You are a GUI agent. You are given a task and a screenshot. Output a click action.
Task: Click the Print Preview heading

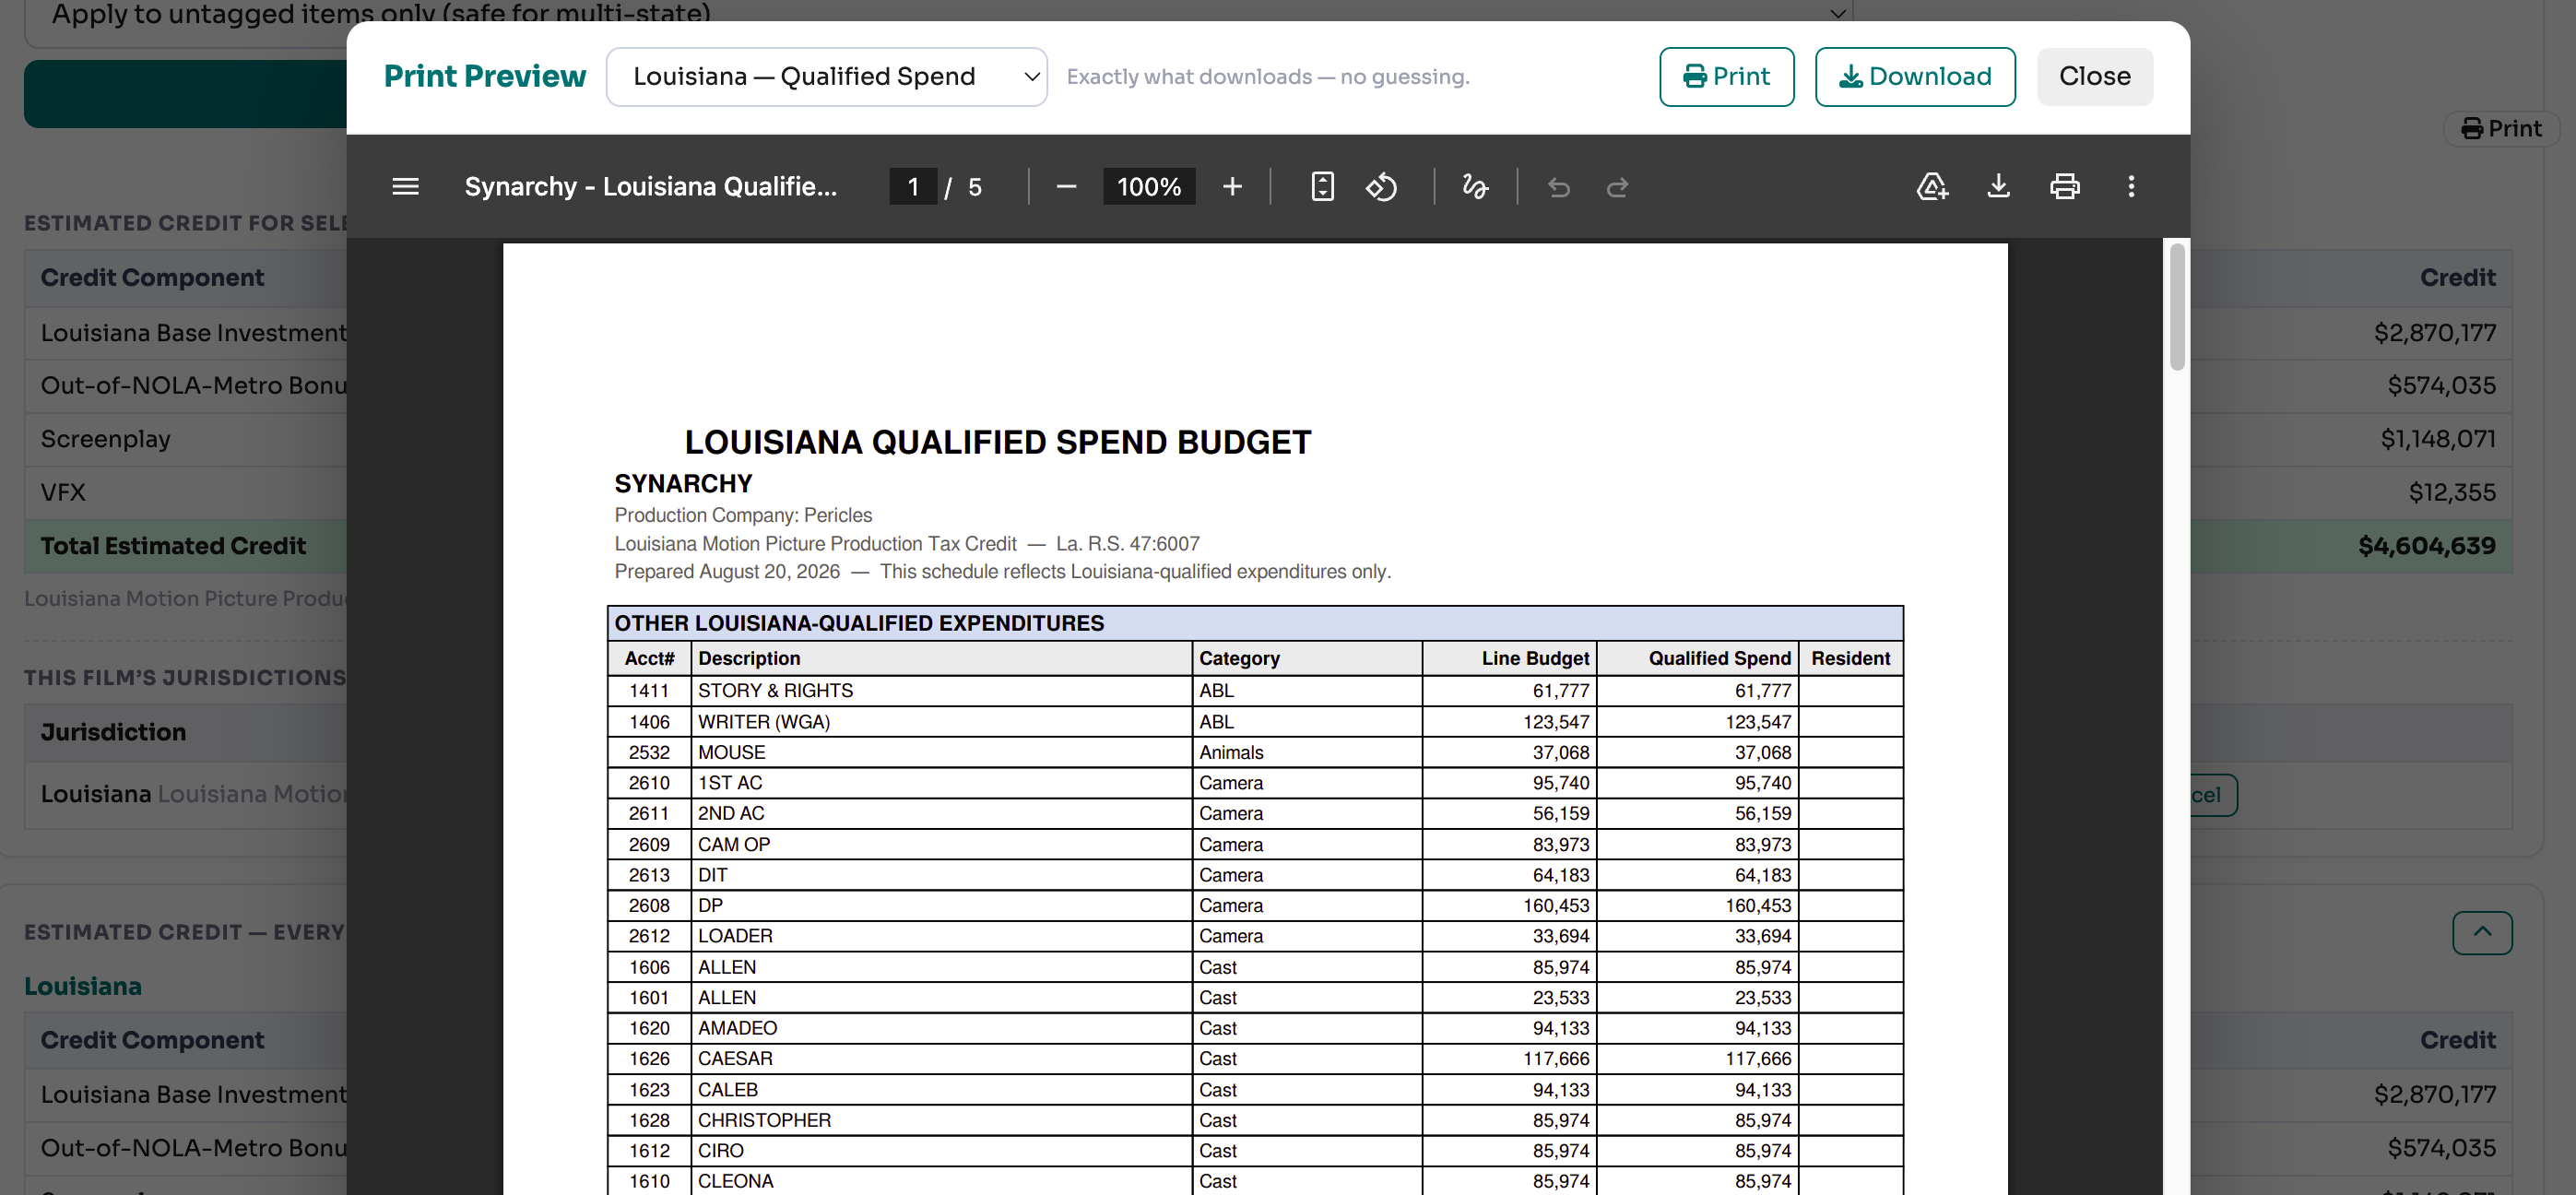tap(484, 77)
